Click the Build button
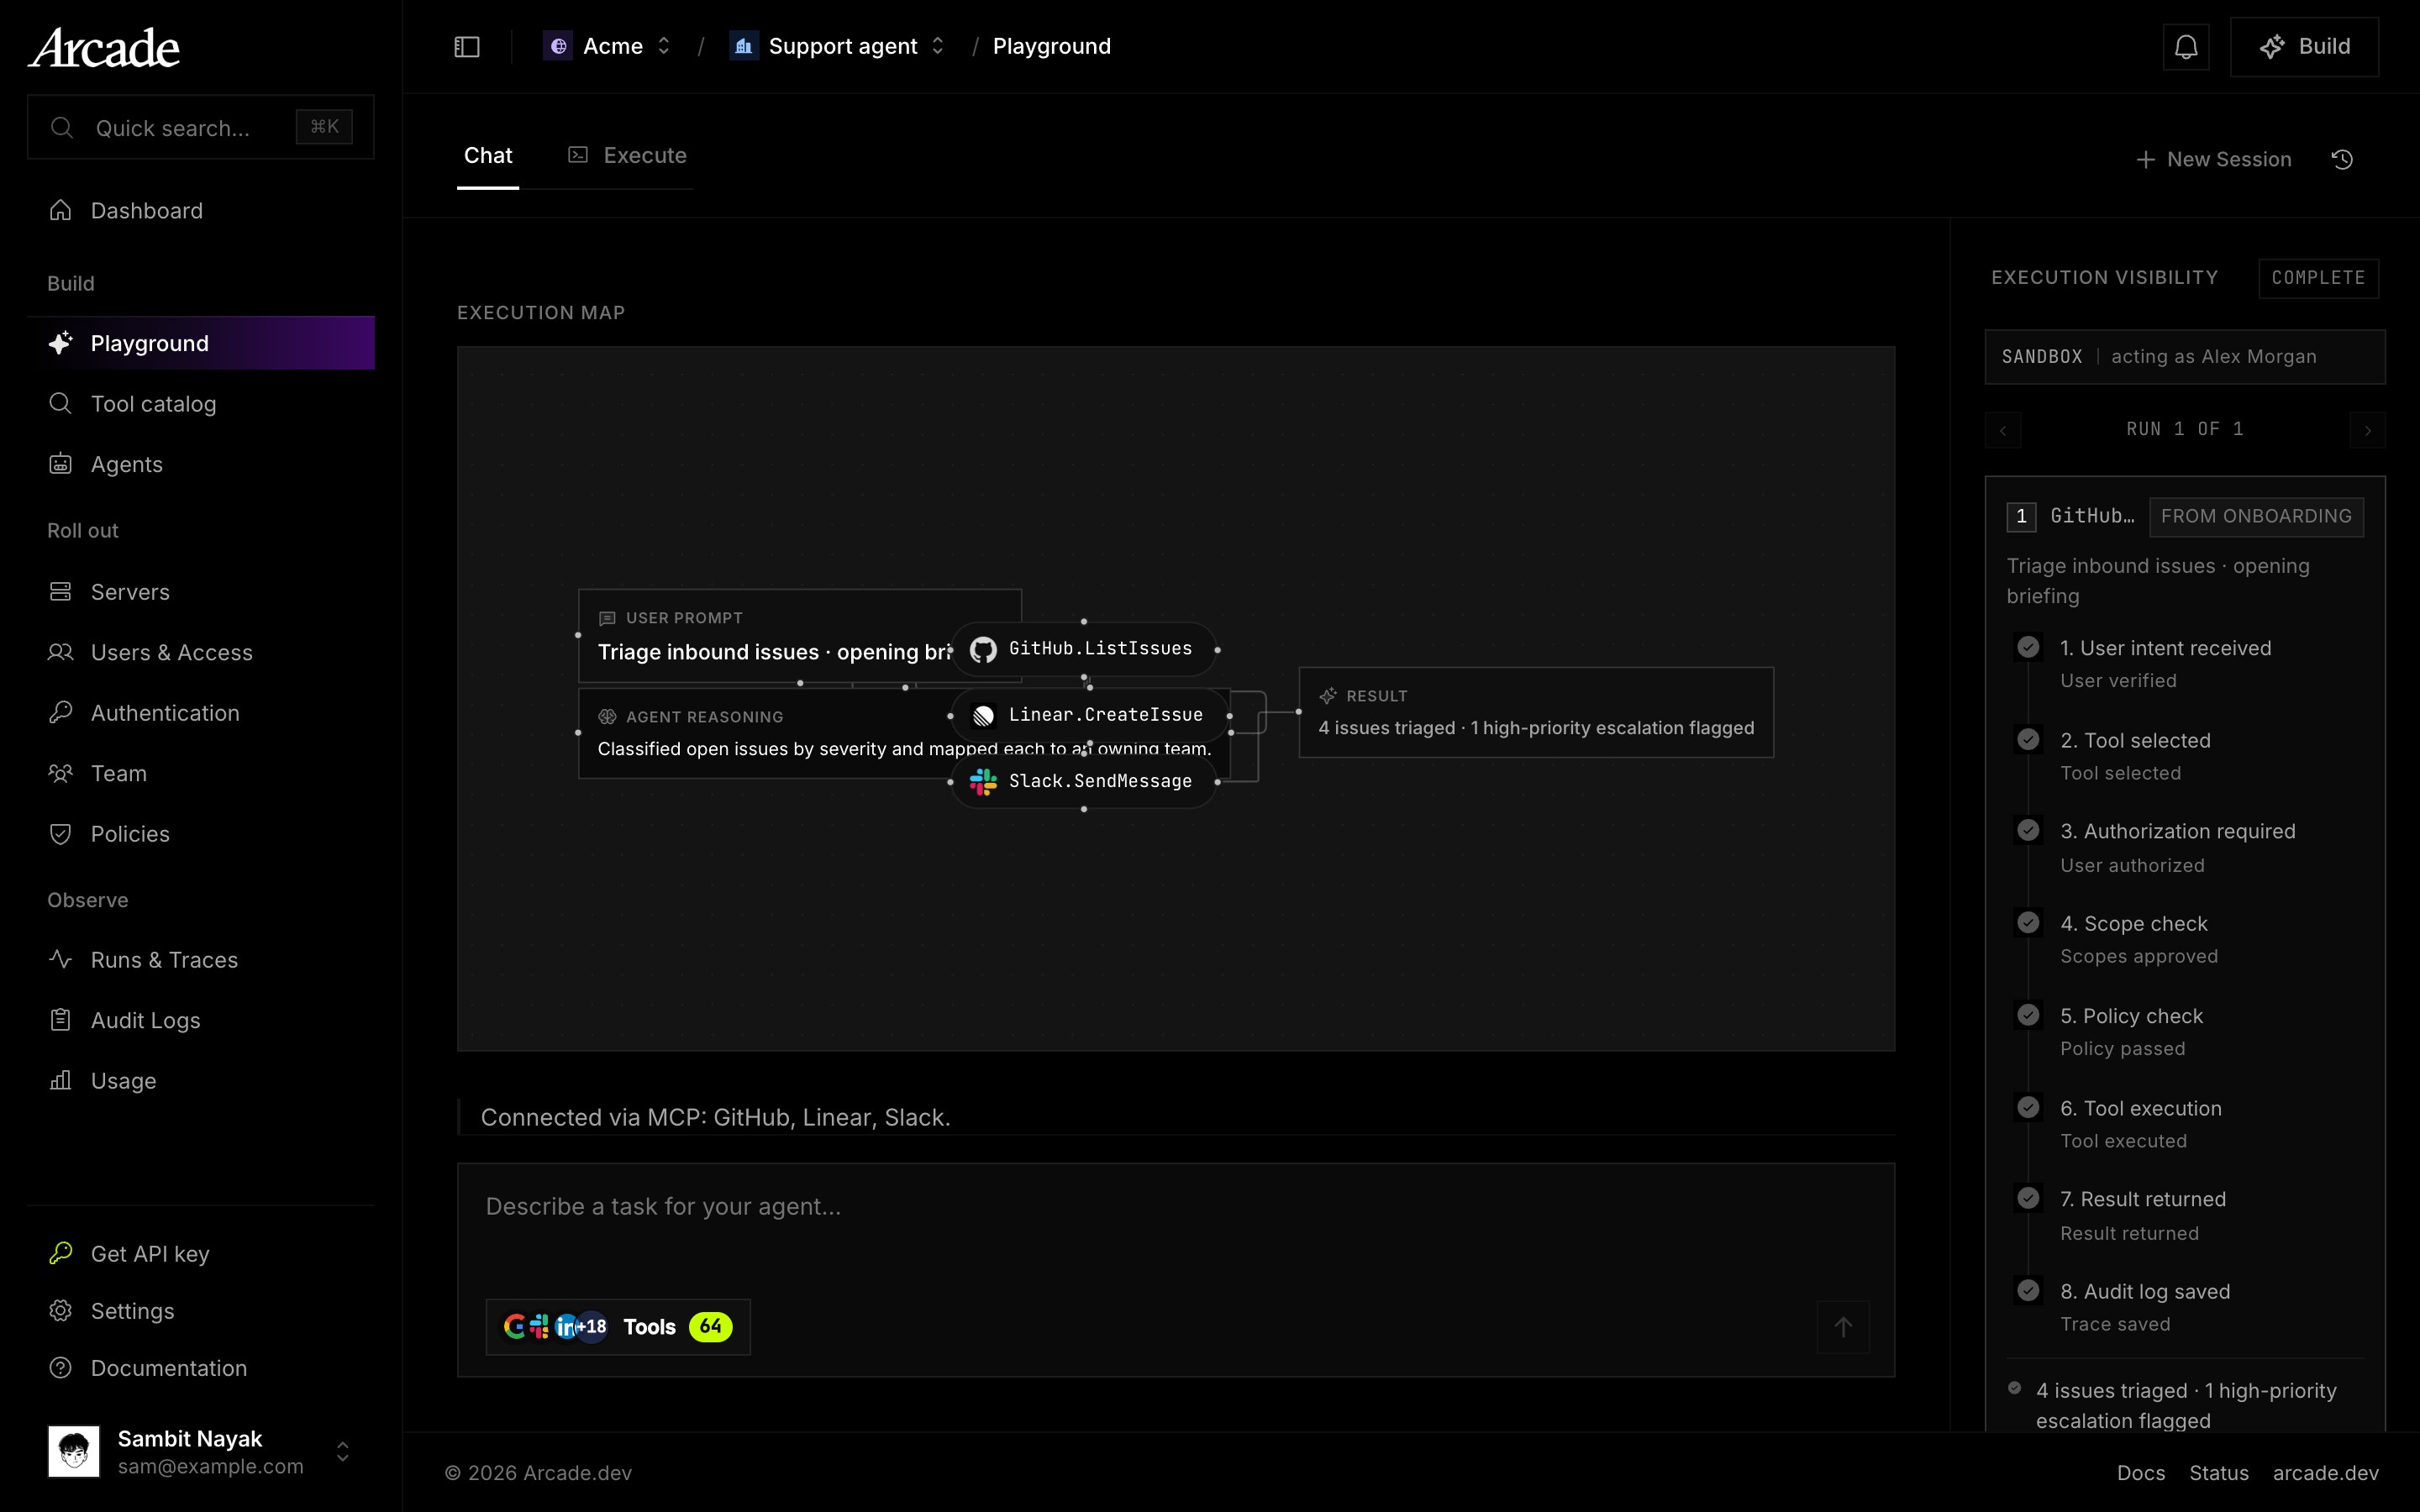Image resolution: width=2420 pixels, height=1512 pixels. tap(2304, 47)
